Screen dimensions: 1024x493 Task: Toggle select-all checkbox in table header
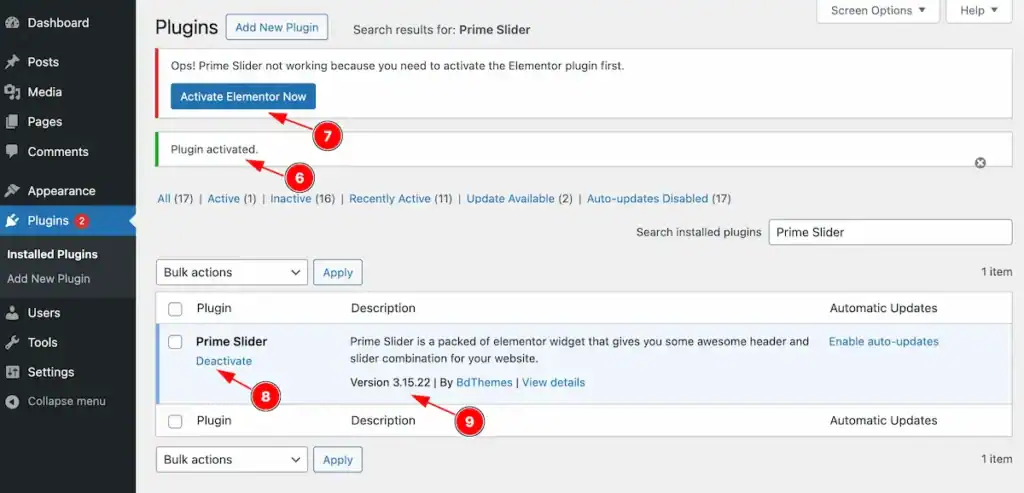tap(175, 309)
